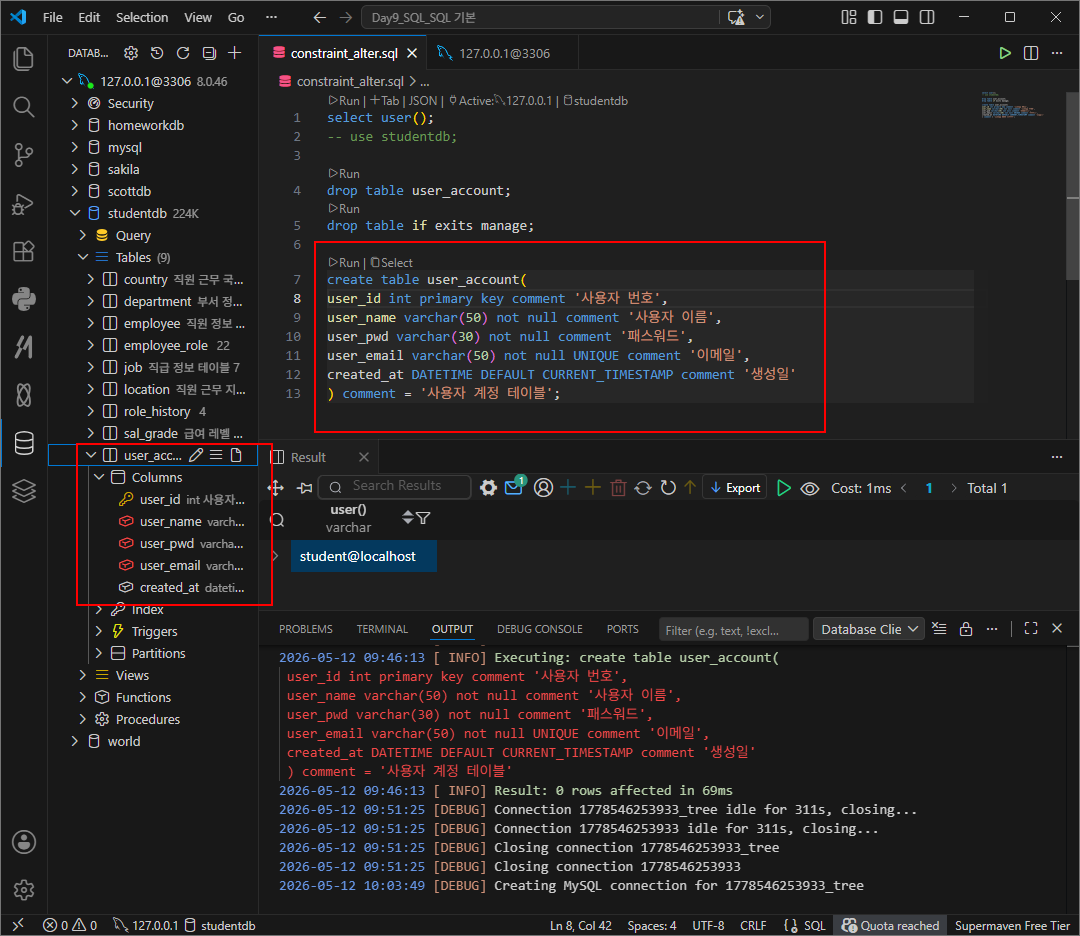The height and width of the screenshot is (936, 1080).
Task: Open the Selection menu
Action: pyautogui.click(x=142, y=17)
